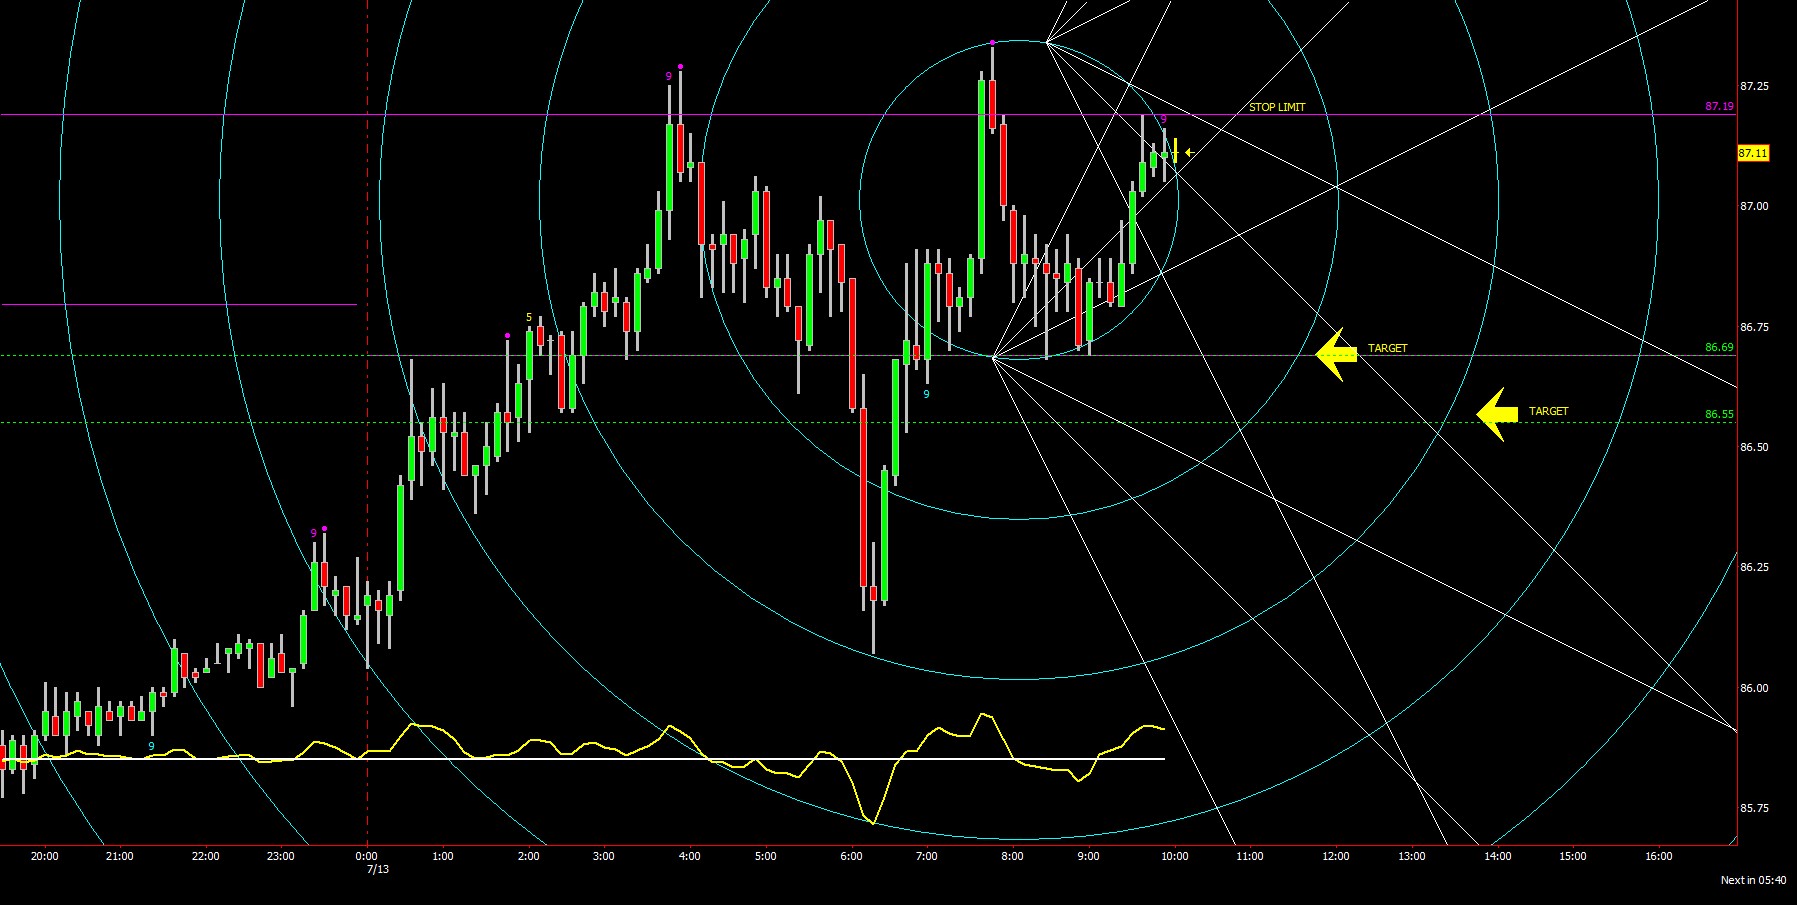
Task: Click the 7:00 time axis label
Action: click(x=927, y=856)
